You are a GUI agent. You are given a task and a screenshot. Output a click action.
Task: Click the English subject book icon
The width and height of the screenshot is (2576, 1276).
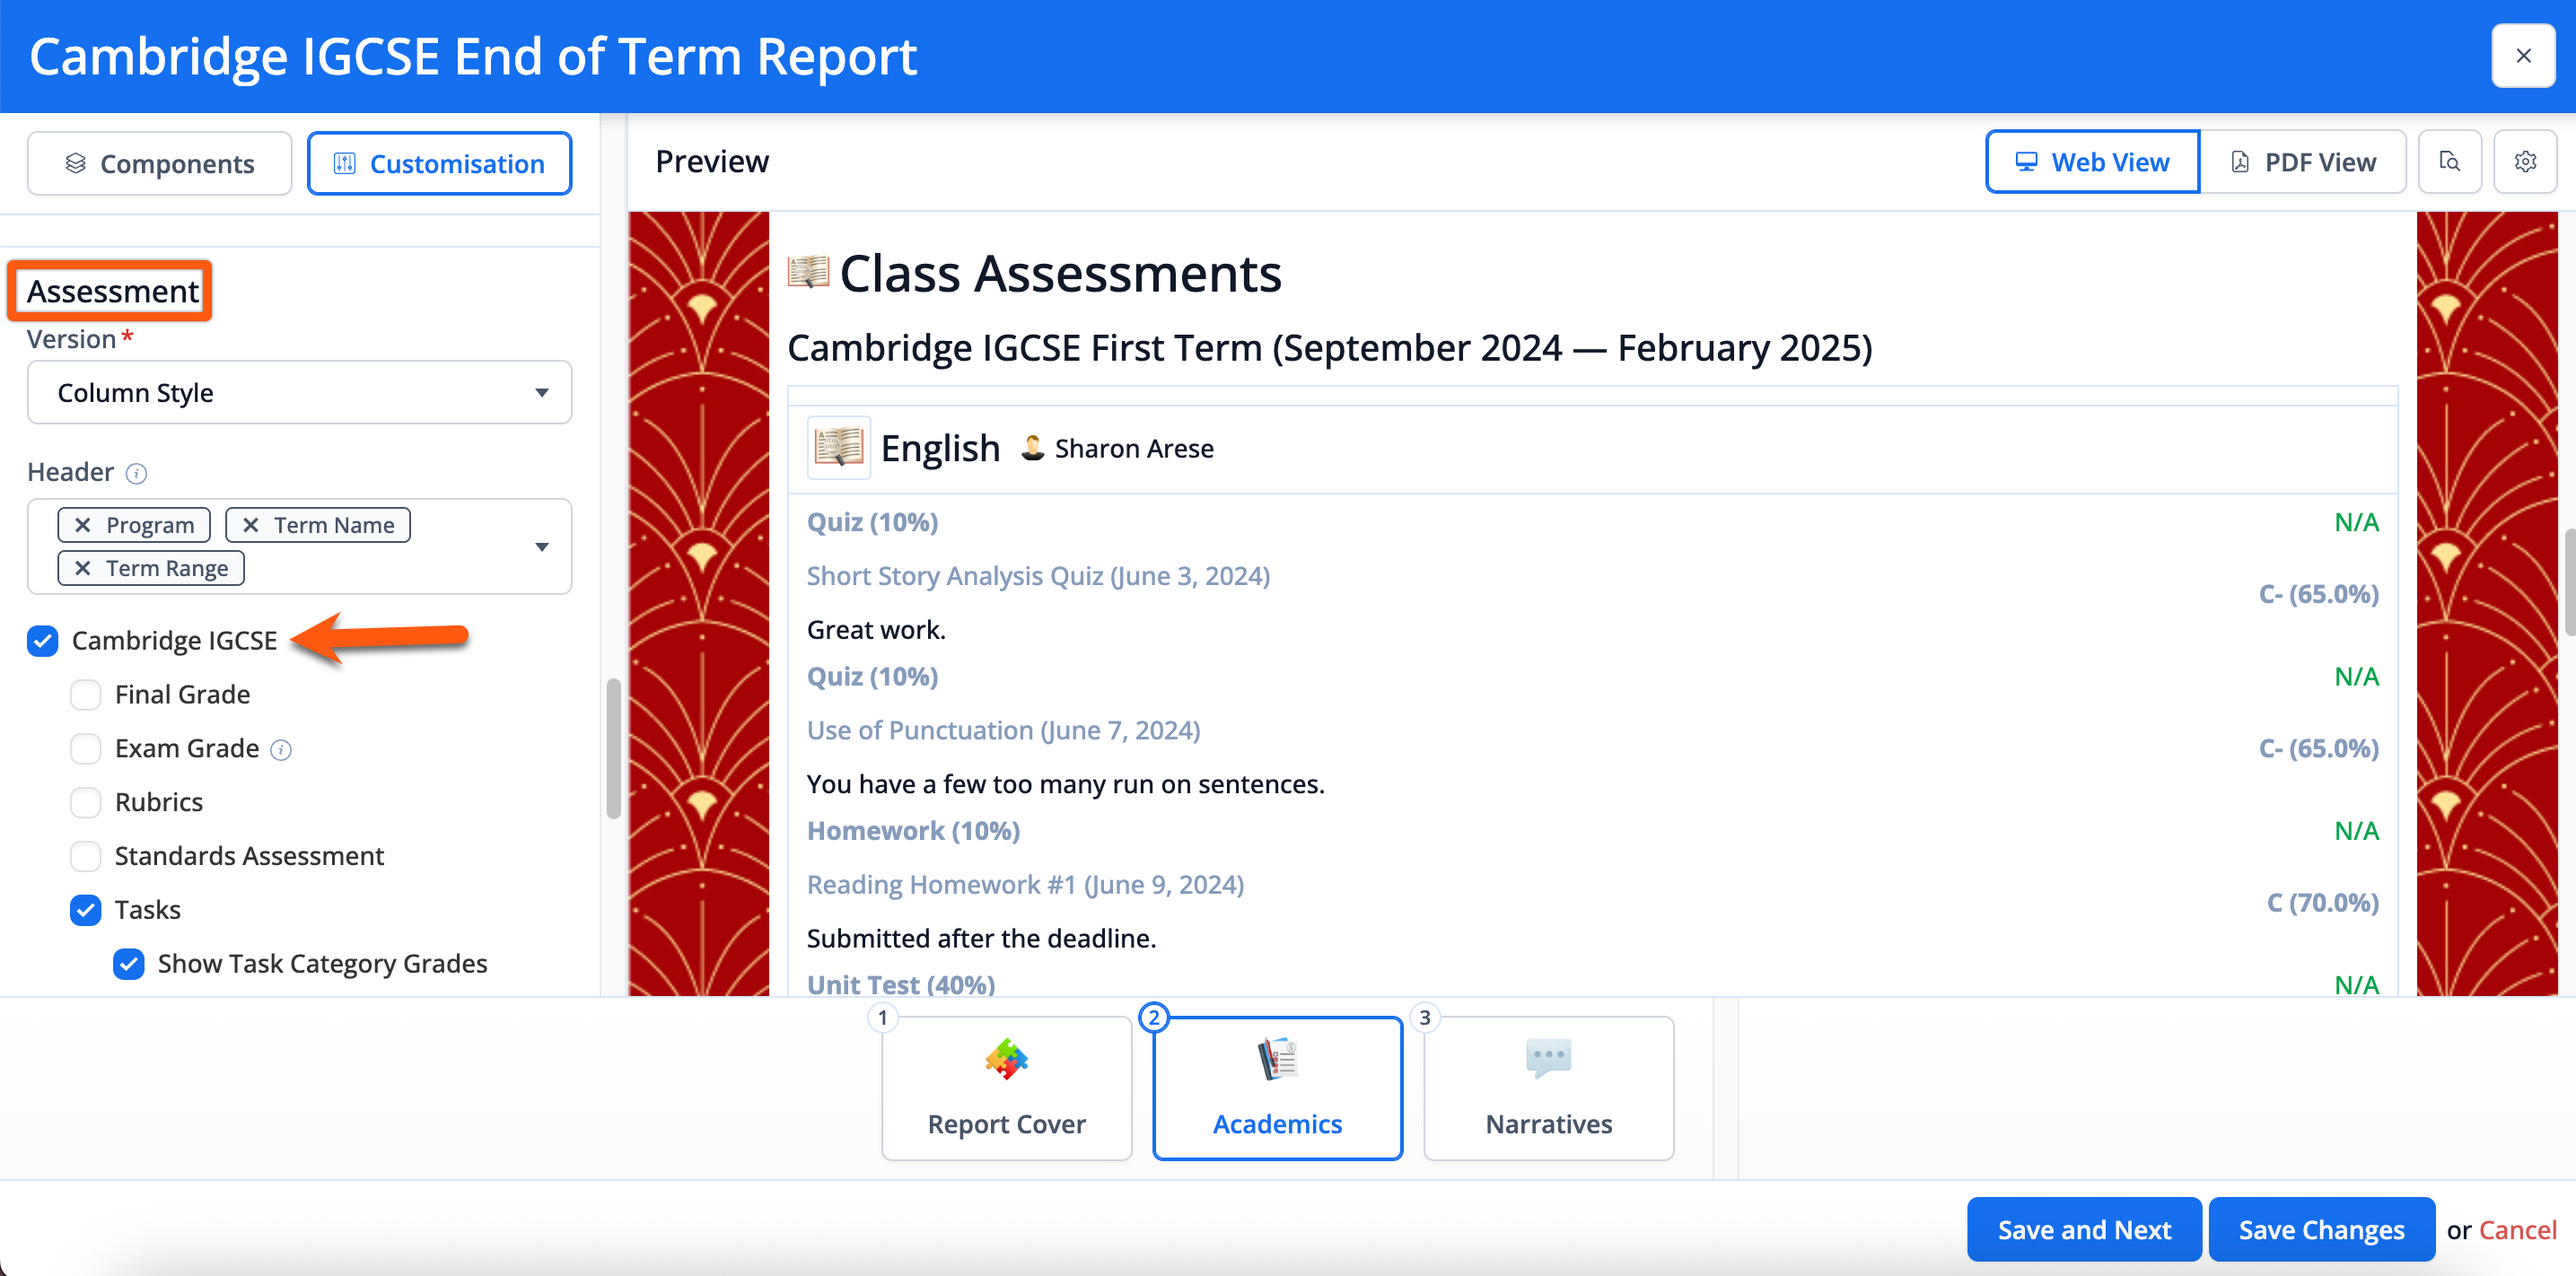838,447
